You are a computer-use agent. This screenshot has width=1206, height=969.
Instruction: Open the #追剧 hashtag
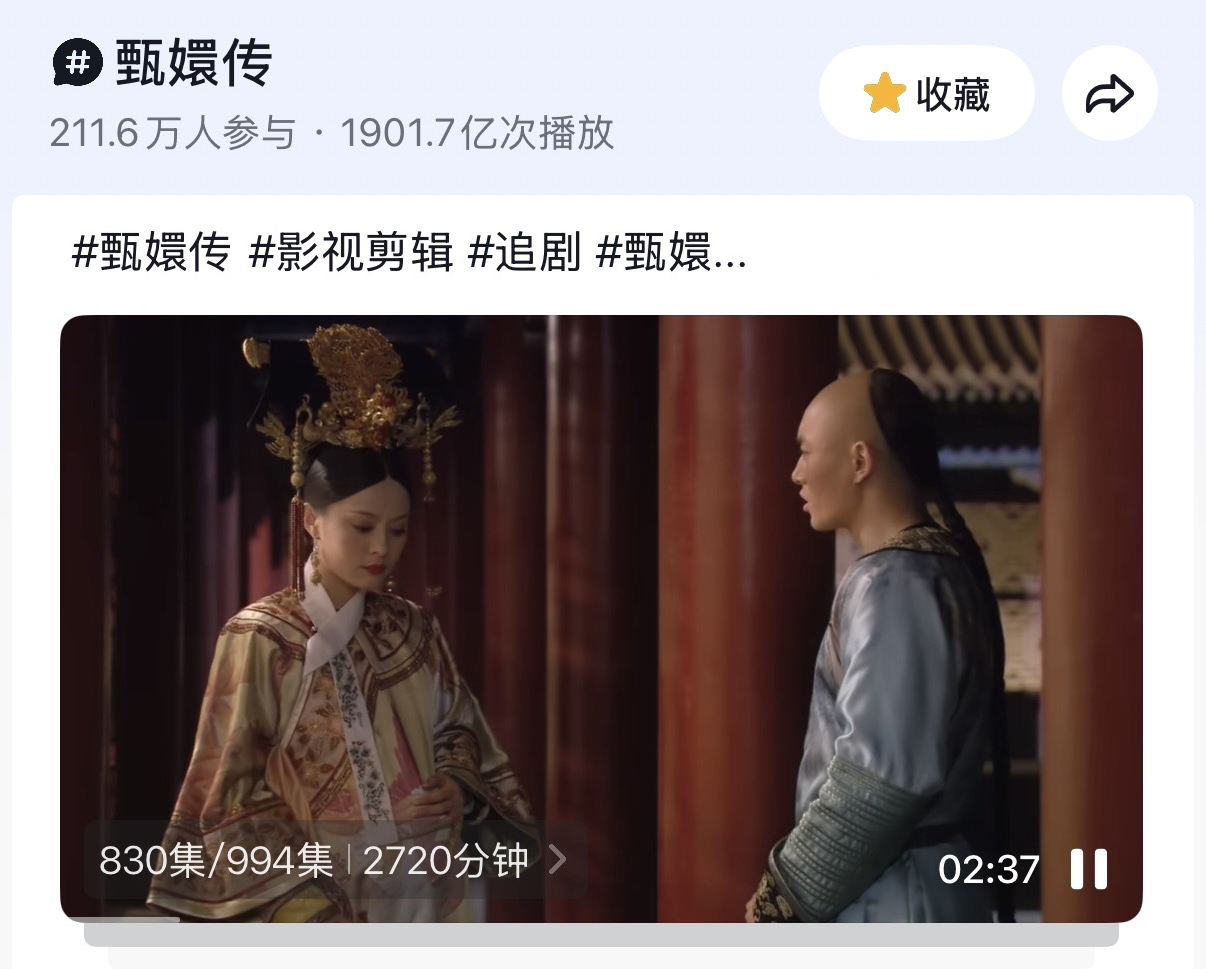pos(525,254)
